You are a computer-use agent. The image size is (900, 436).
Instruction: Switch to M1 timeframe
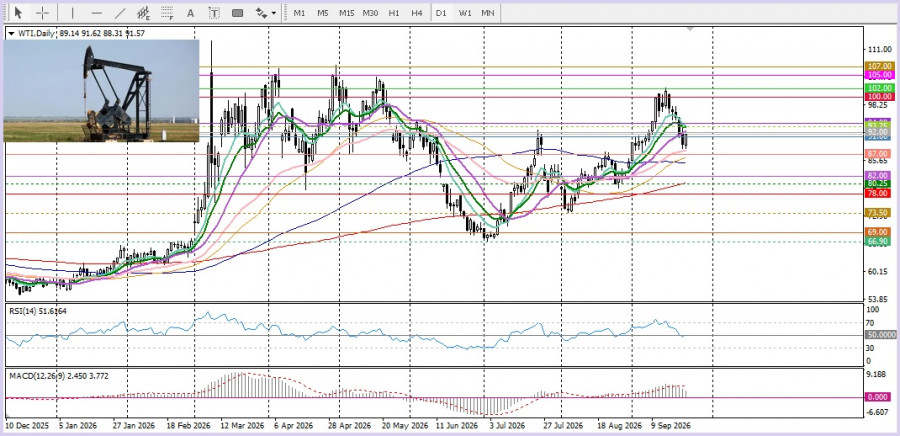click(x=299, y=13)
